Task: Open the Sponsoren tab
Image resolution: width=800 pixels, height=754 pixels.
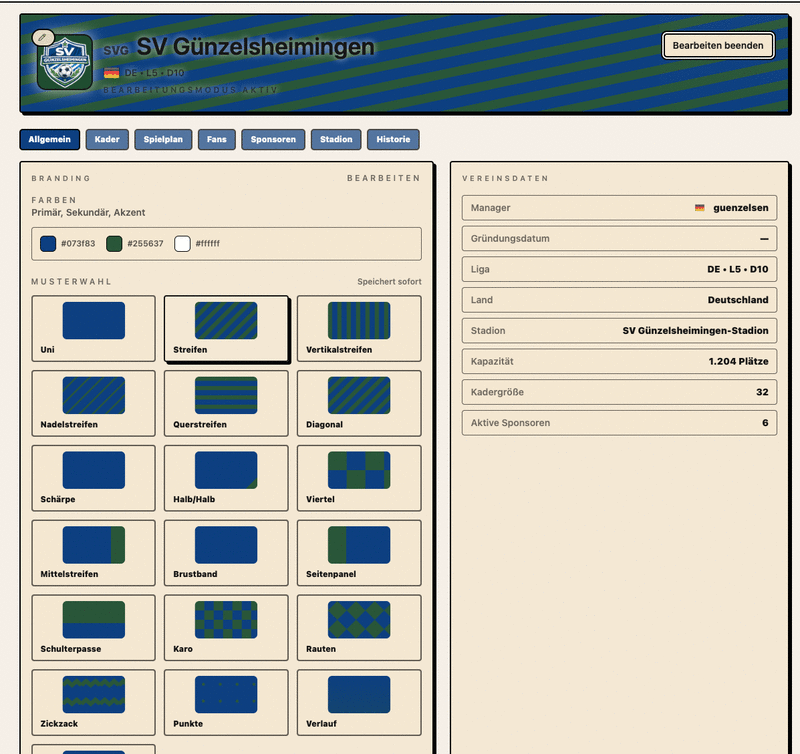Action: pyautogui.click(x=273, y=140)
